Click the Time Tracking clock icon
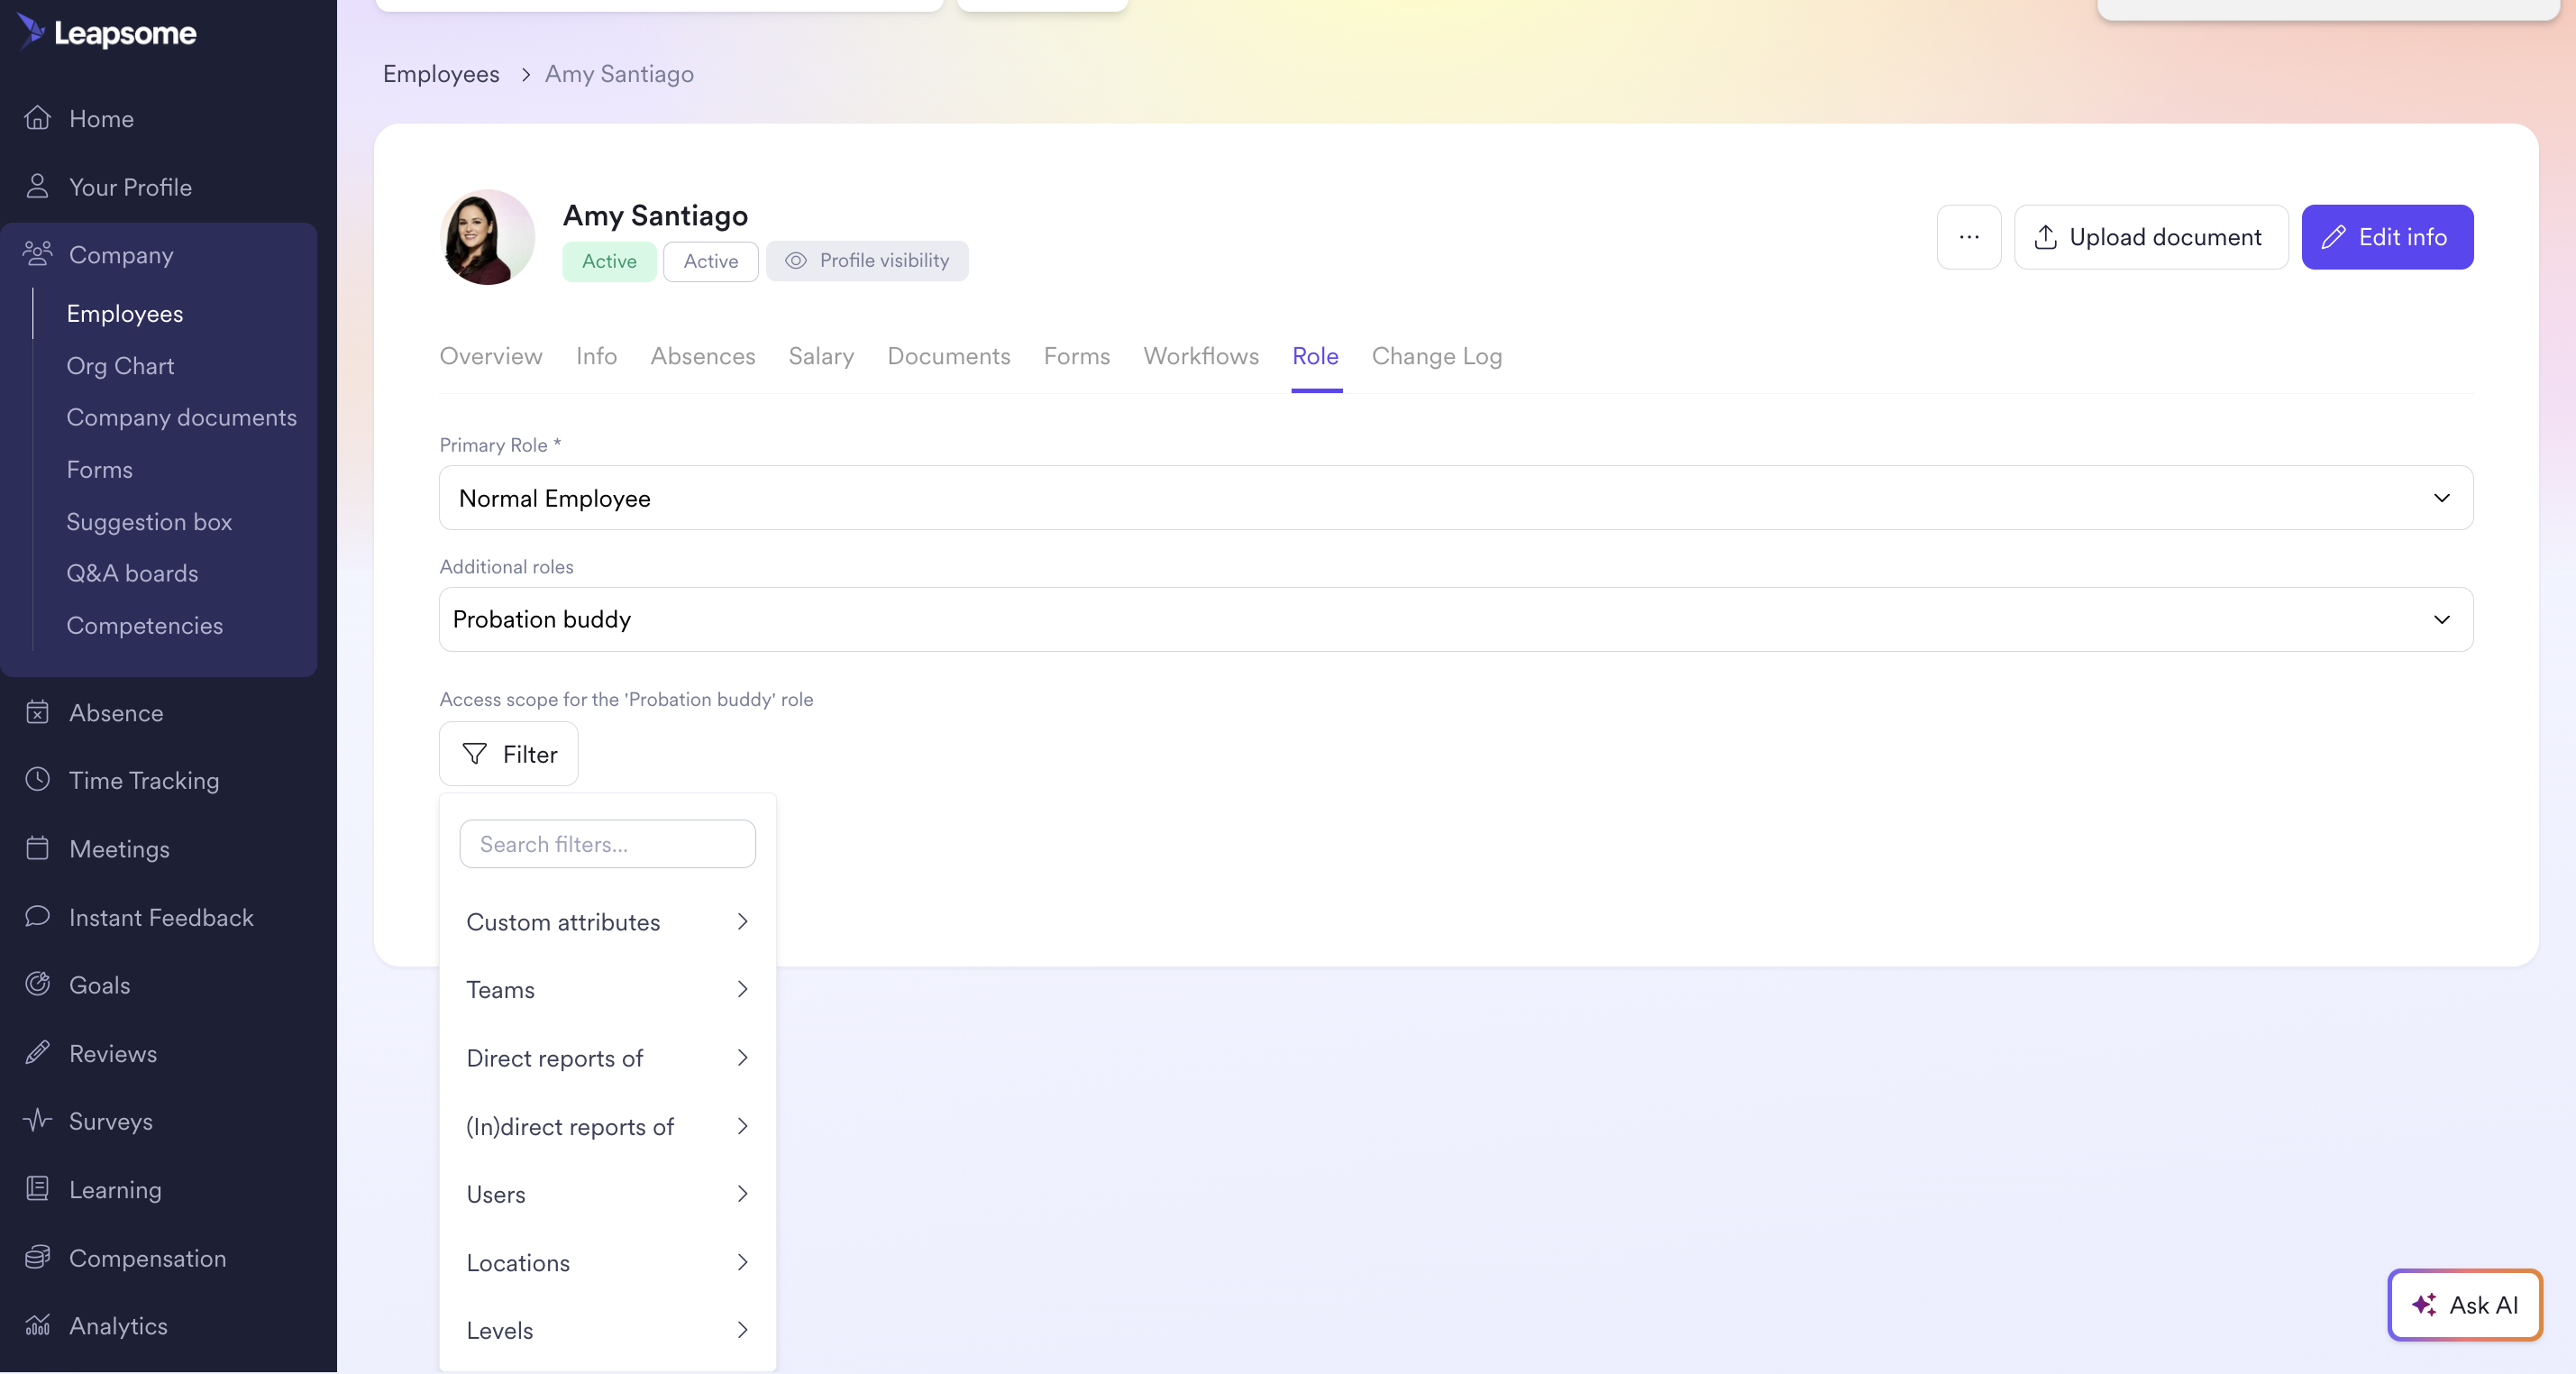The image size is (2576, 1374). pyautogui.click(x=37, y=780)
